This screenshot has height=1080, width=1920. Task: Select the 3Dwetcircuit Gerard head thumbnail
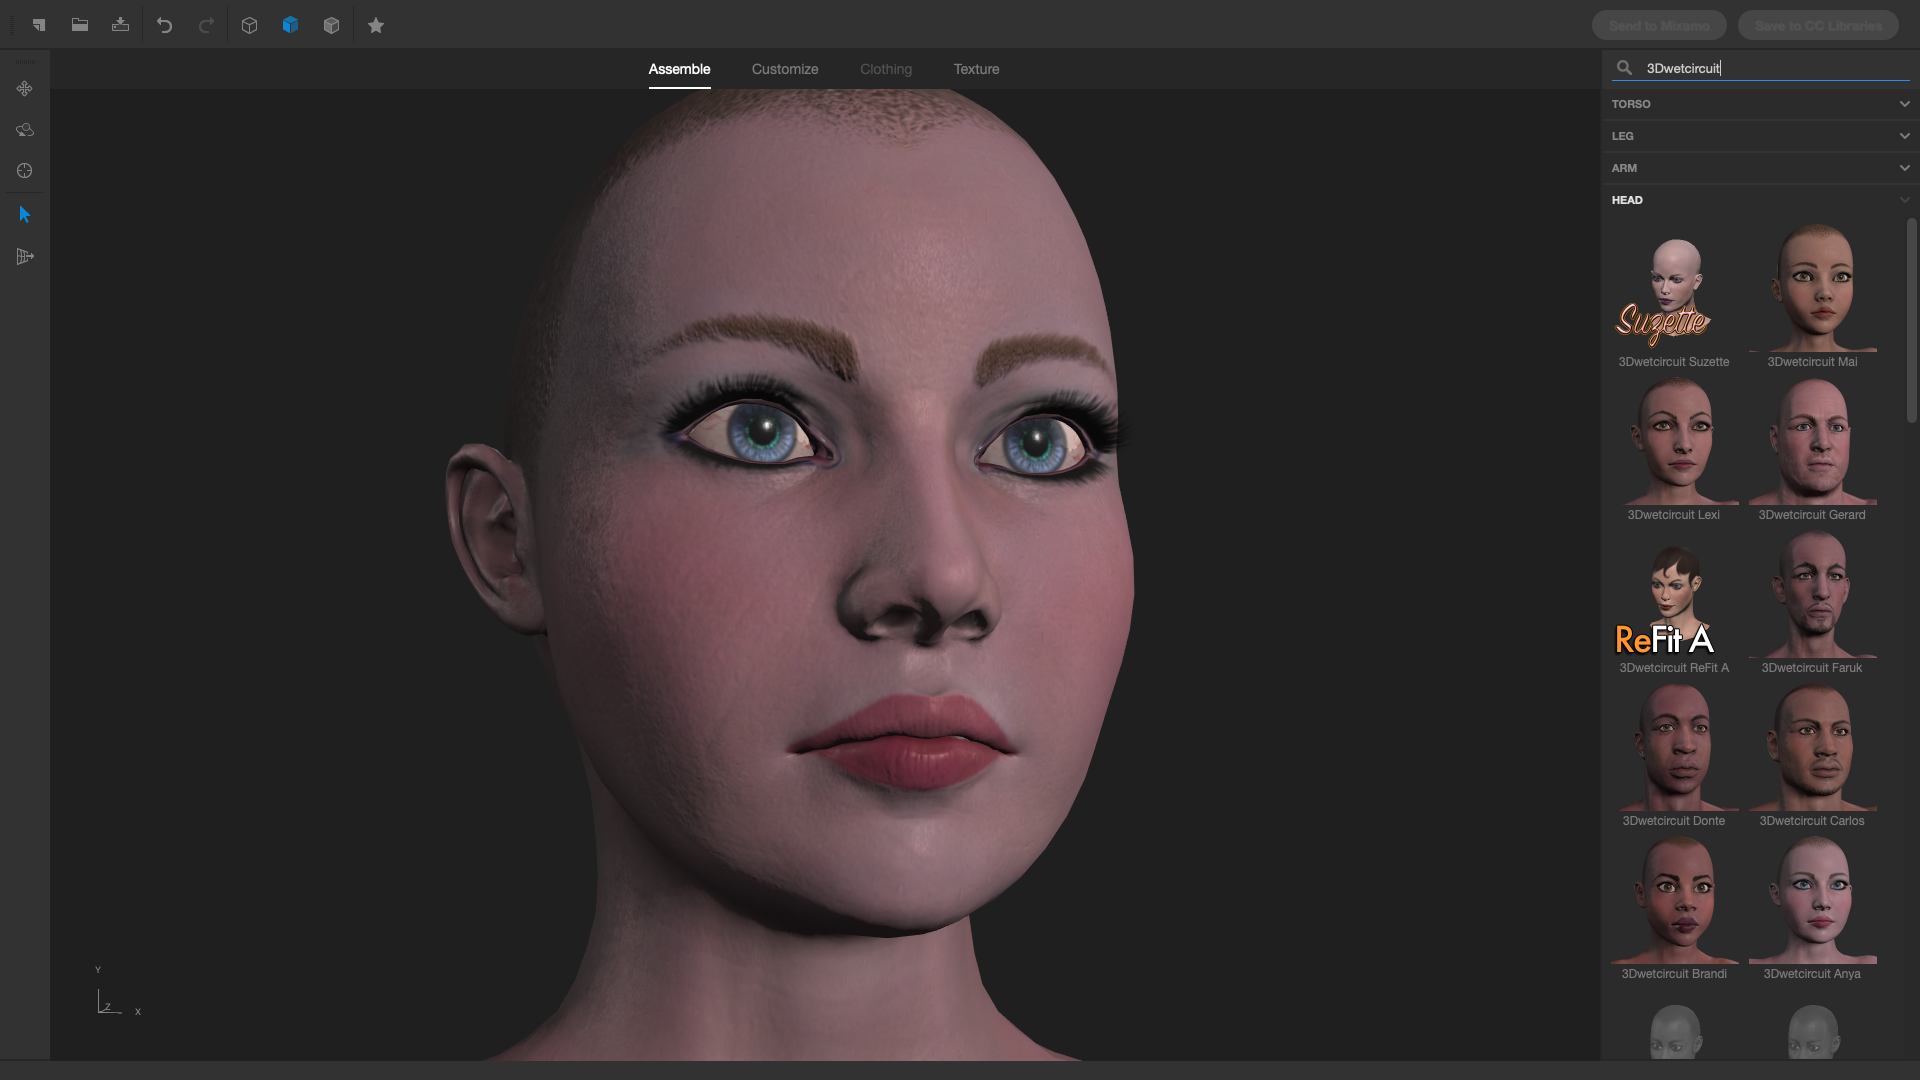[x=1813, y=443]
